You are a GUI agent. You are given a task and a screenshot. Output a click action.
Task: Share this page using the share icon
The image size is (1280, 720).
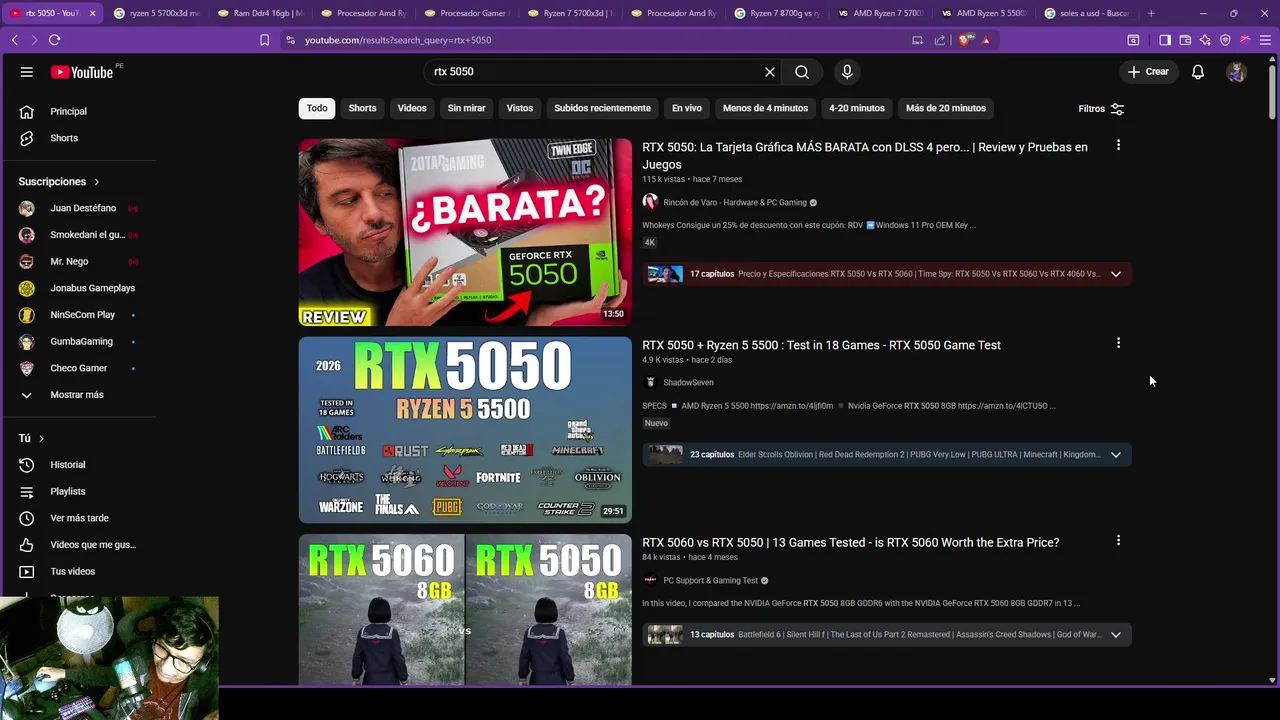coord(940,40)
